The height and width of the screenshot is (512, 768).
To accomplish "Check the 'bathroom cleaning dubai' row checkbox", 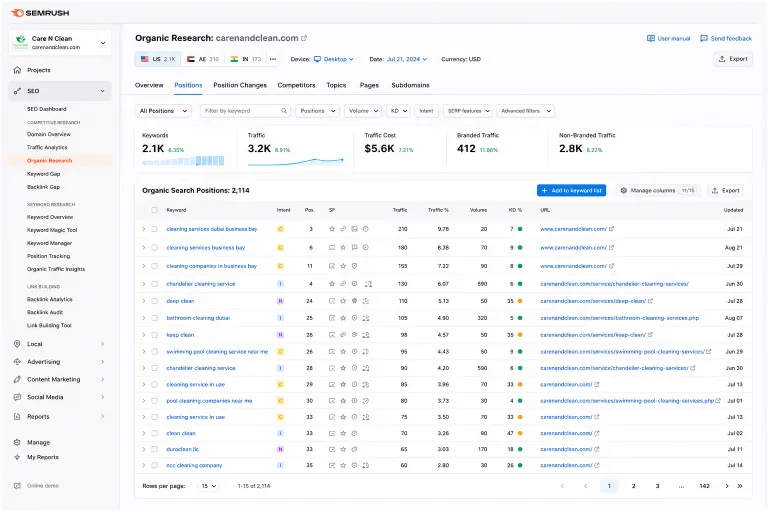I will pyautogui.click(x=154, y=318).
